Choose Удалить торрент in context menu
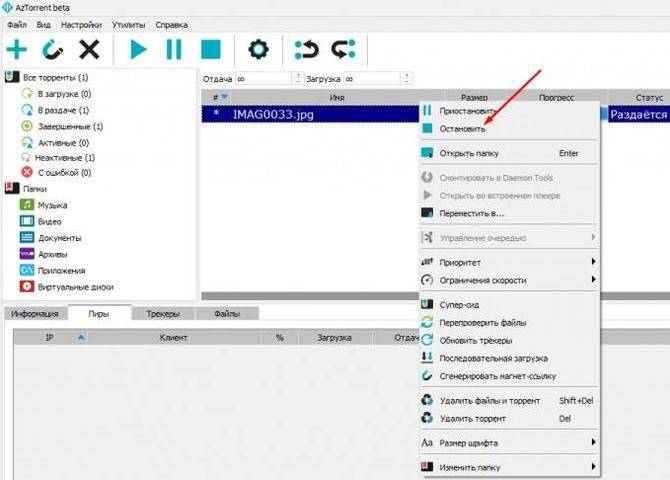 click(x=509, y=418)
